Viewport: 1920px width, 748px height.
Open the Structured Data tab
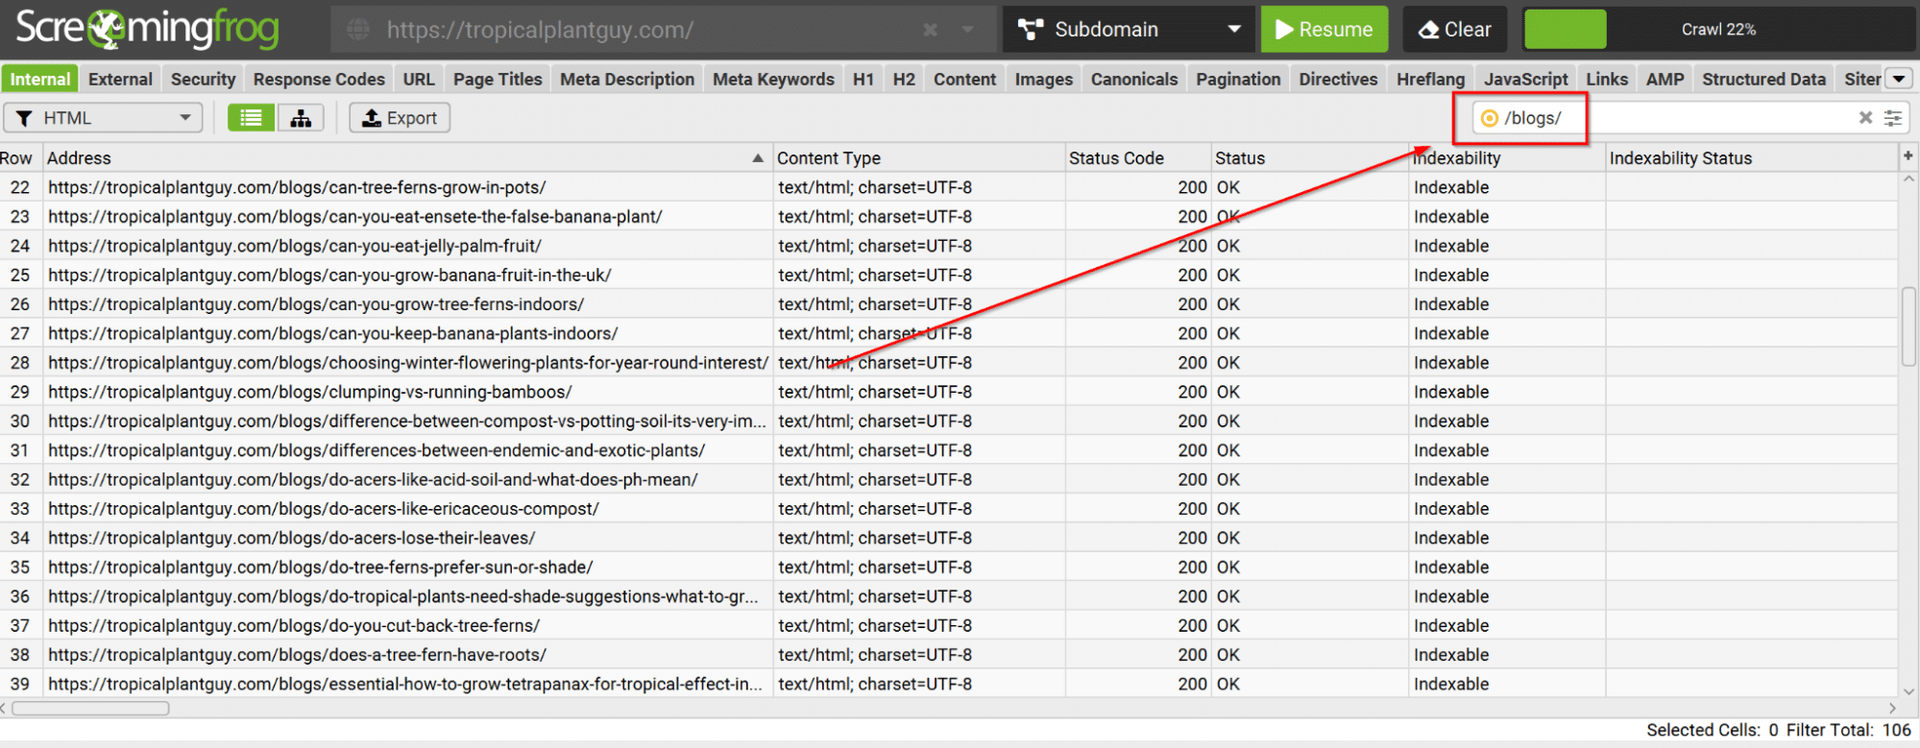(x=1764, y=79)
